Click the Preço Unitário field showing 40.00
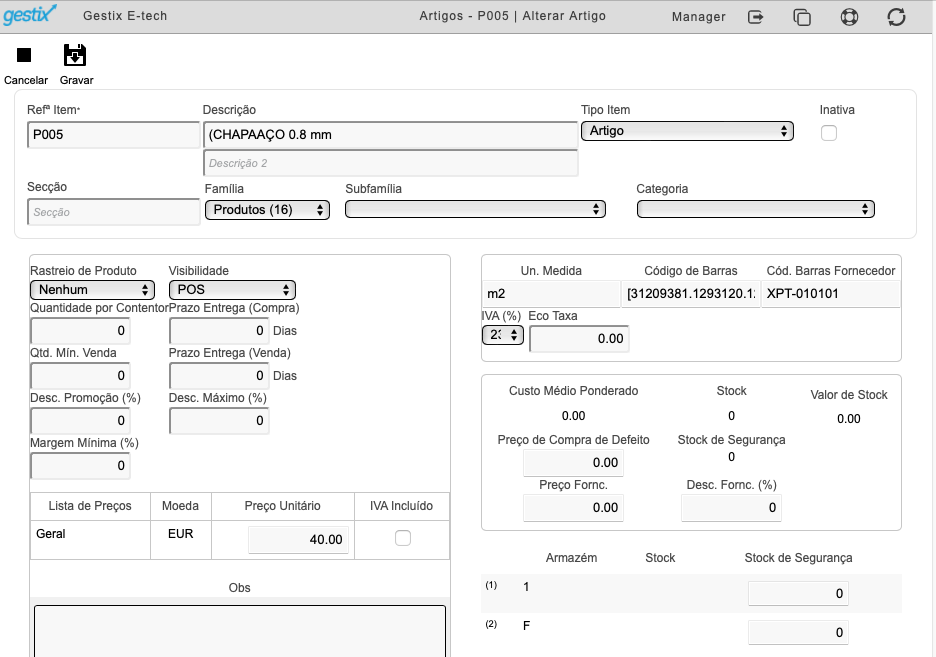 pos(298,539)
